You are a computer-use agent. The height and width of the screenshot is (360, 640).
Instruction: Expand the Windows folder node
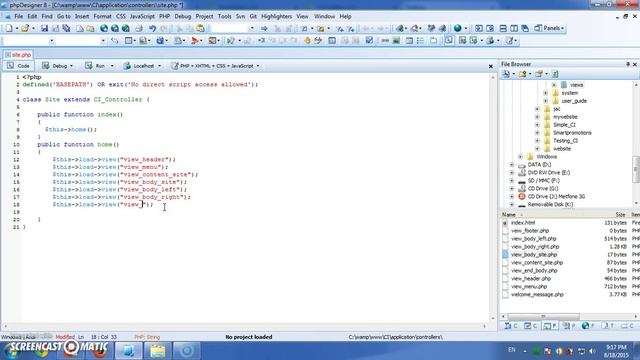(x=520, y=157)
